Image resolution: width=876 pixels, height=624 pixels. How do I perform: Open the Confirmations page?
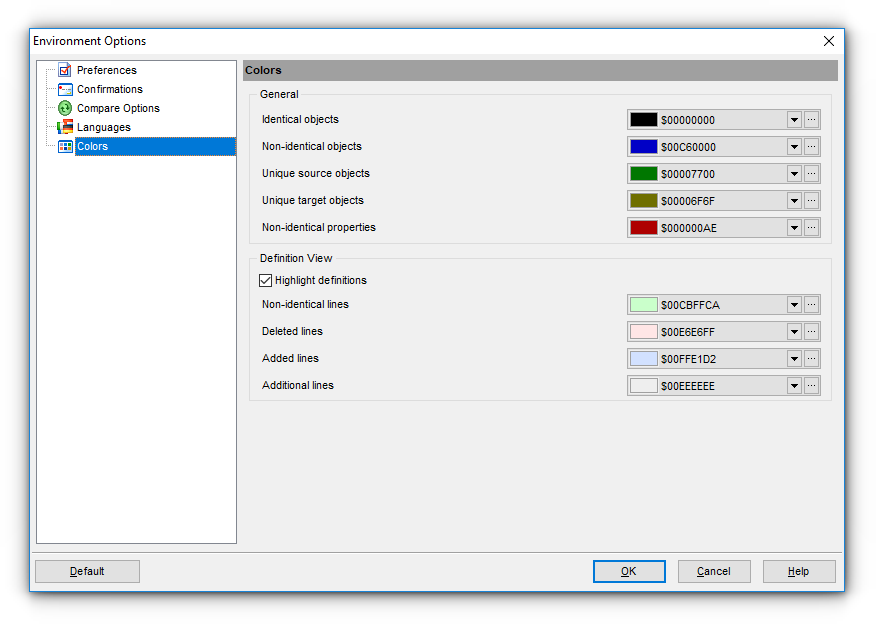pos(110,89)
